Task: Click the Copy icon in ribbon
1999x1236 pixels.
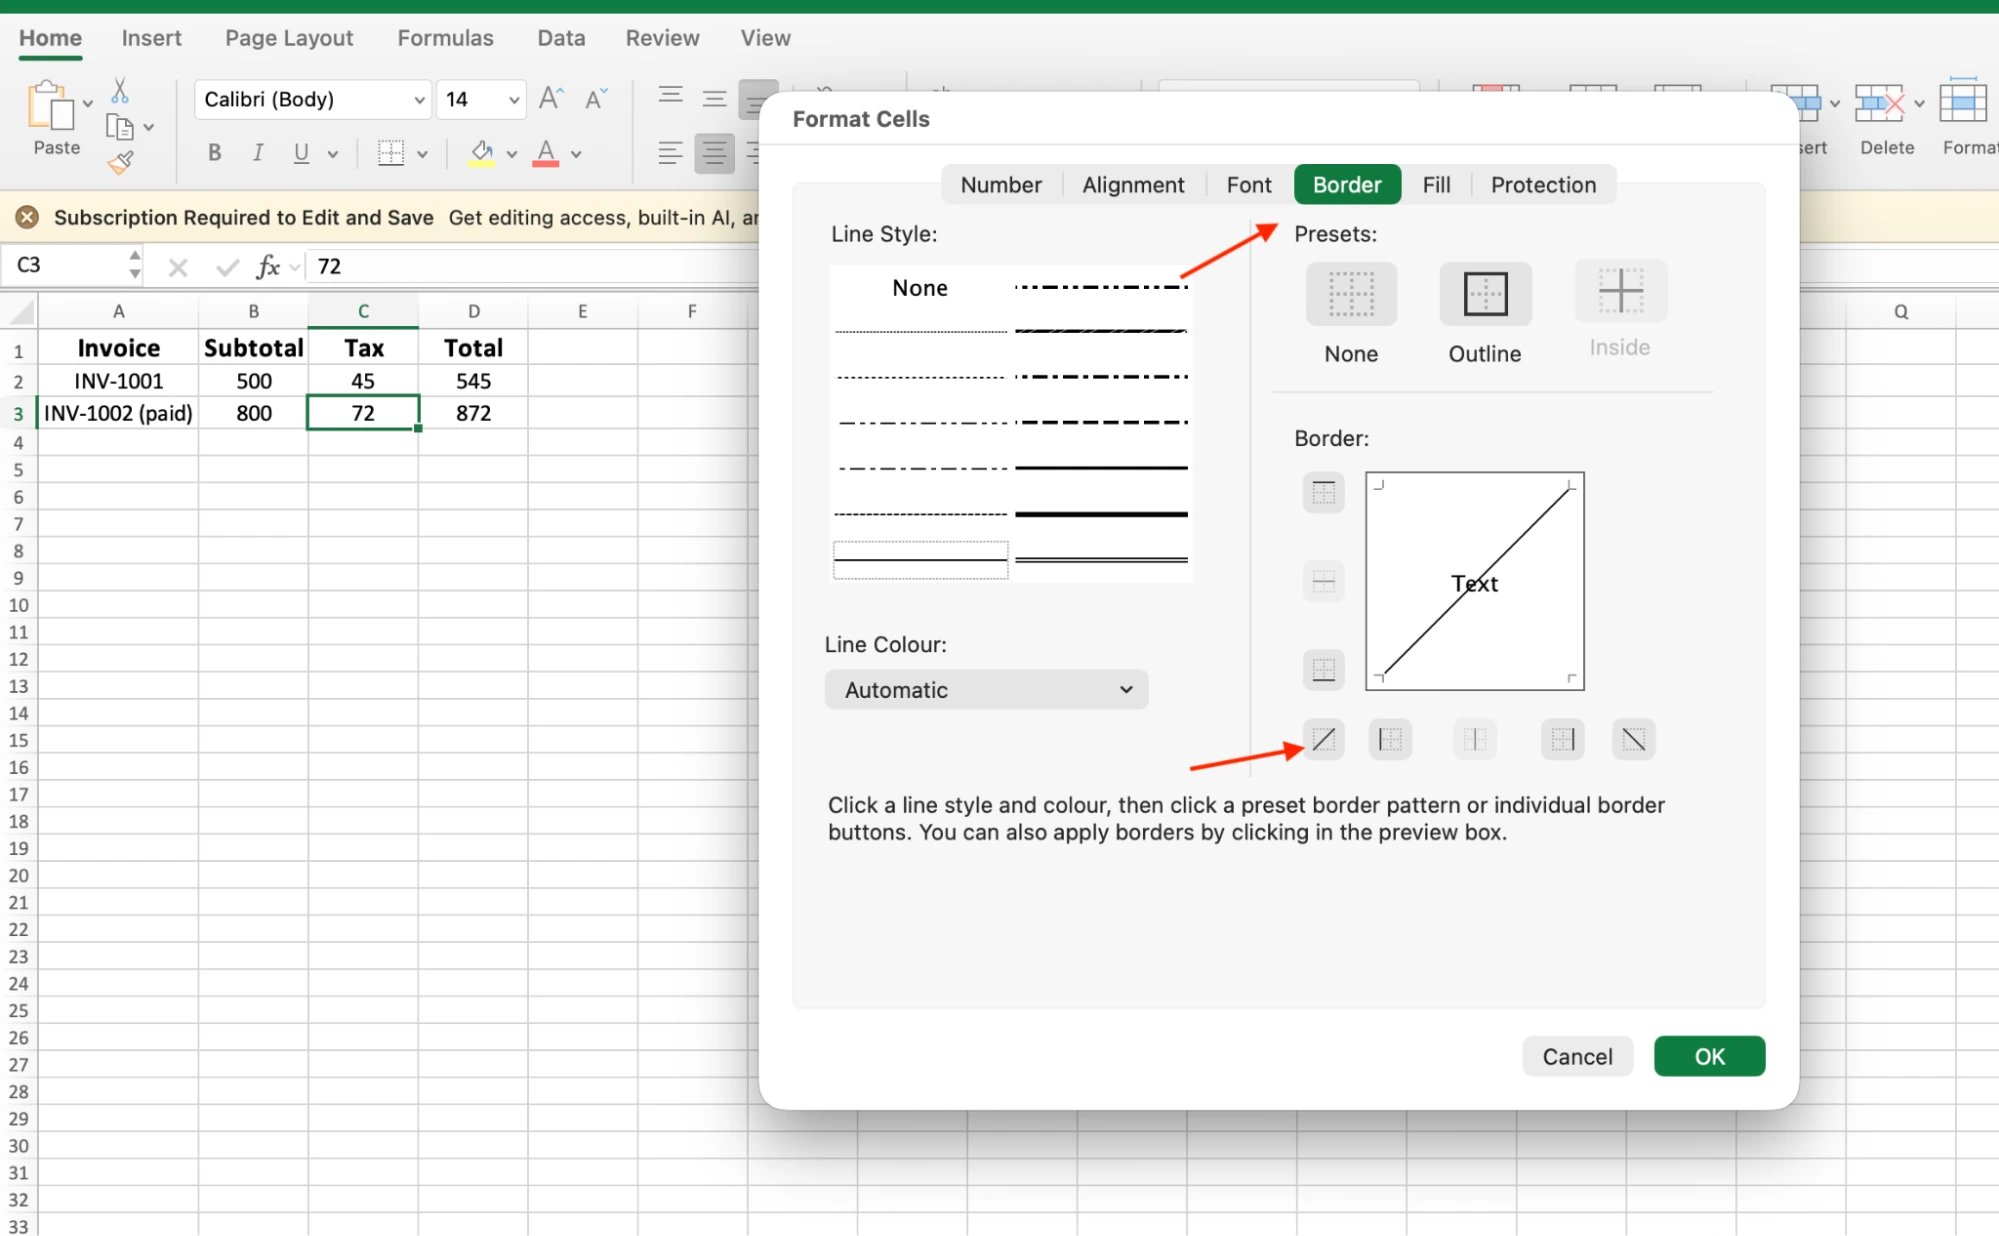Action: click(120, 127)
